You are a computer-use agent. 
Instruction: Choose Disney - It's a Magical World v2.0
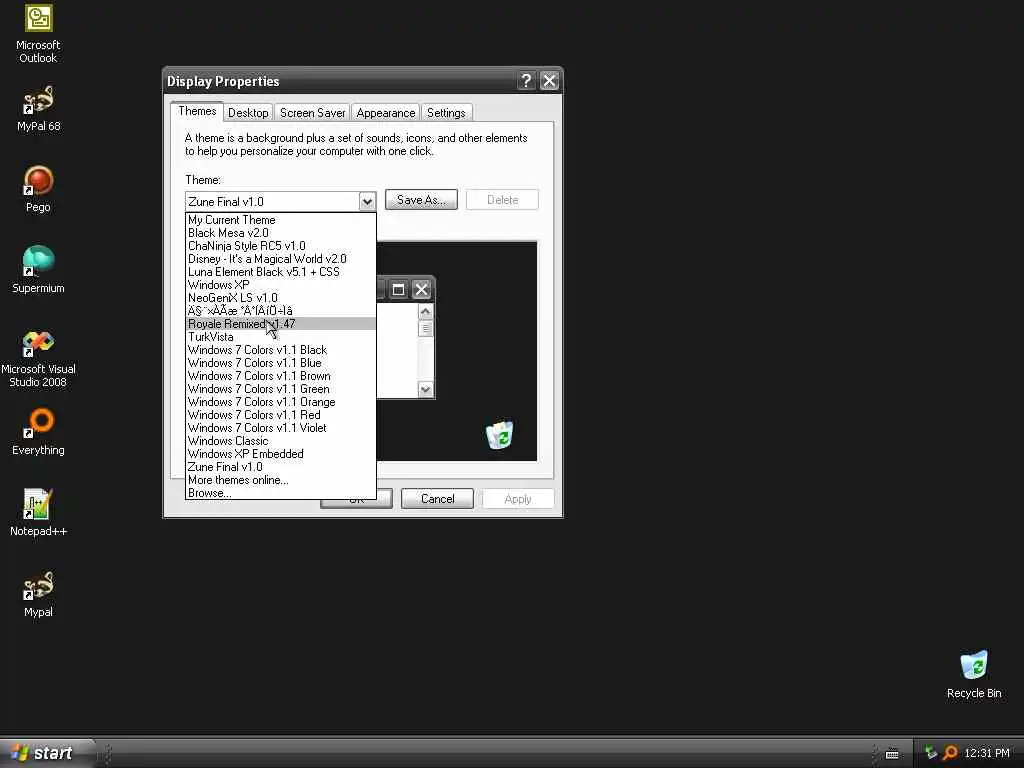pos(281,259)
